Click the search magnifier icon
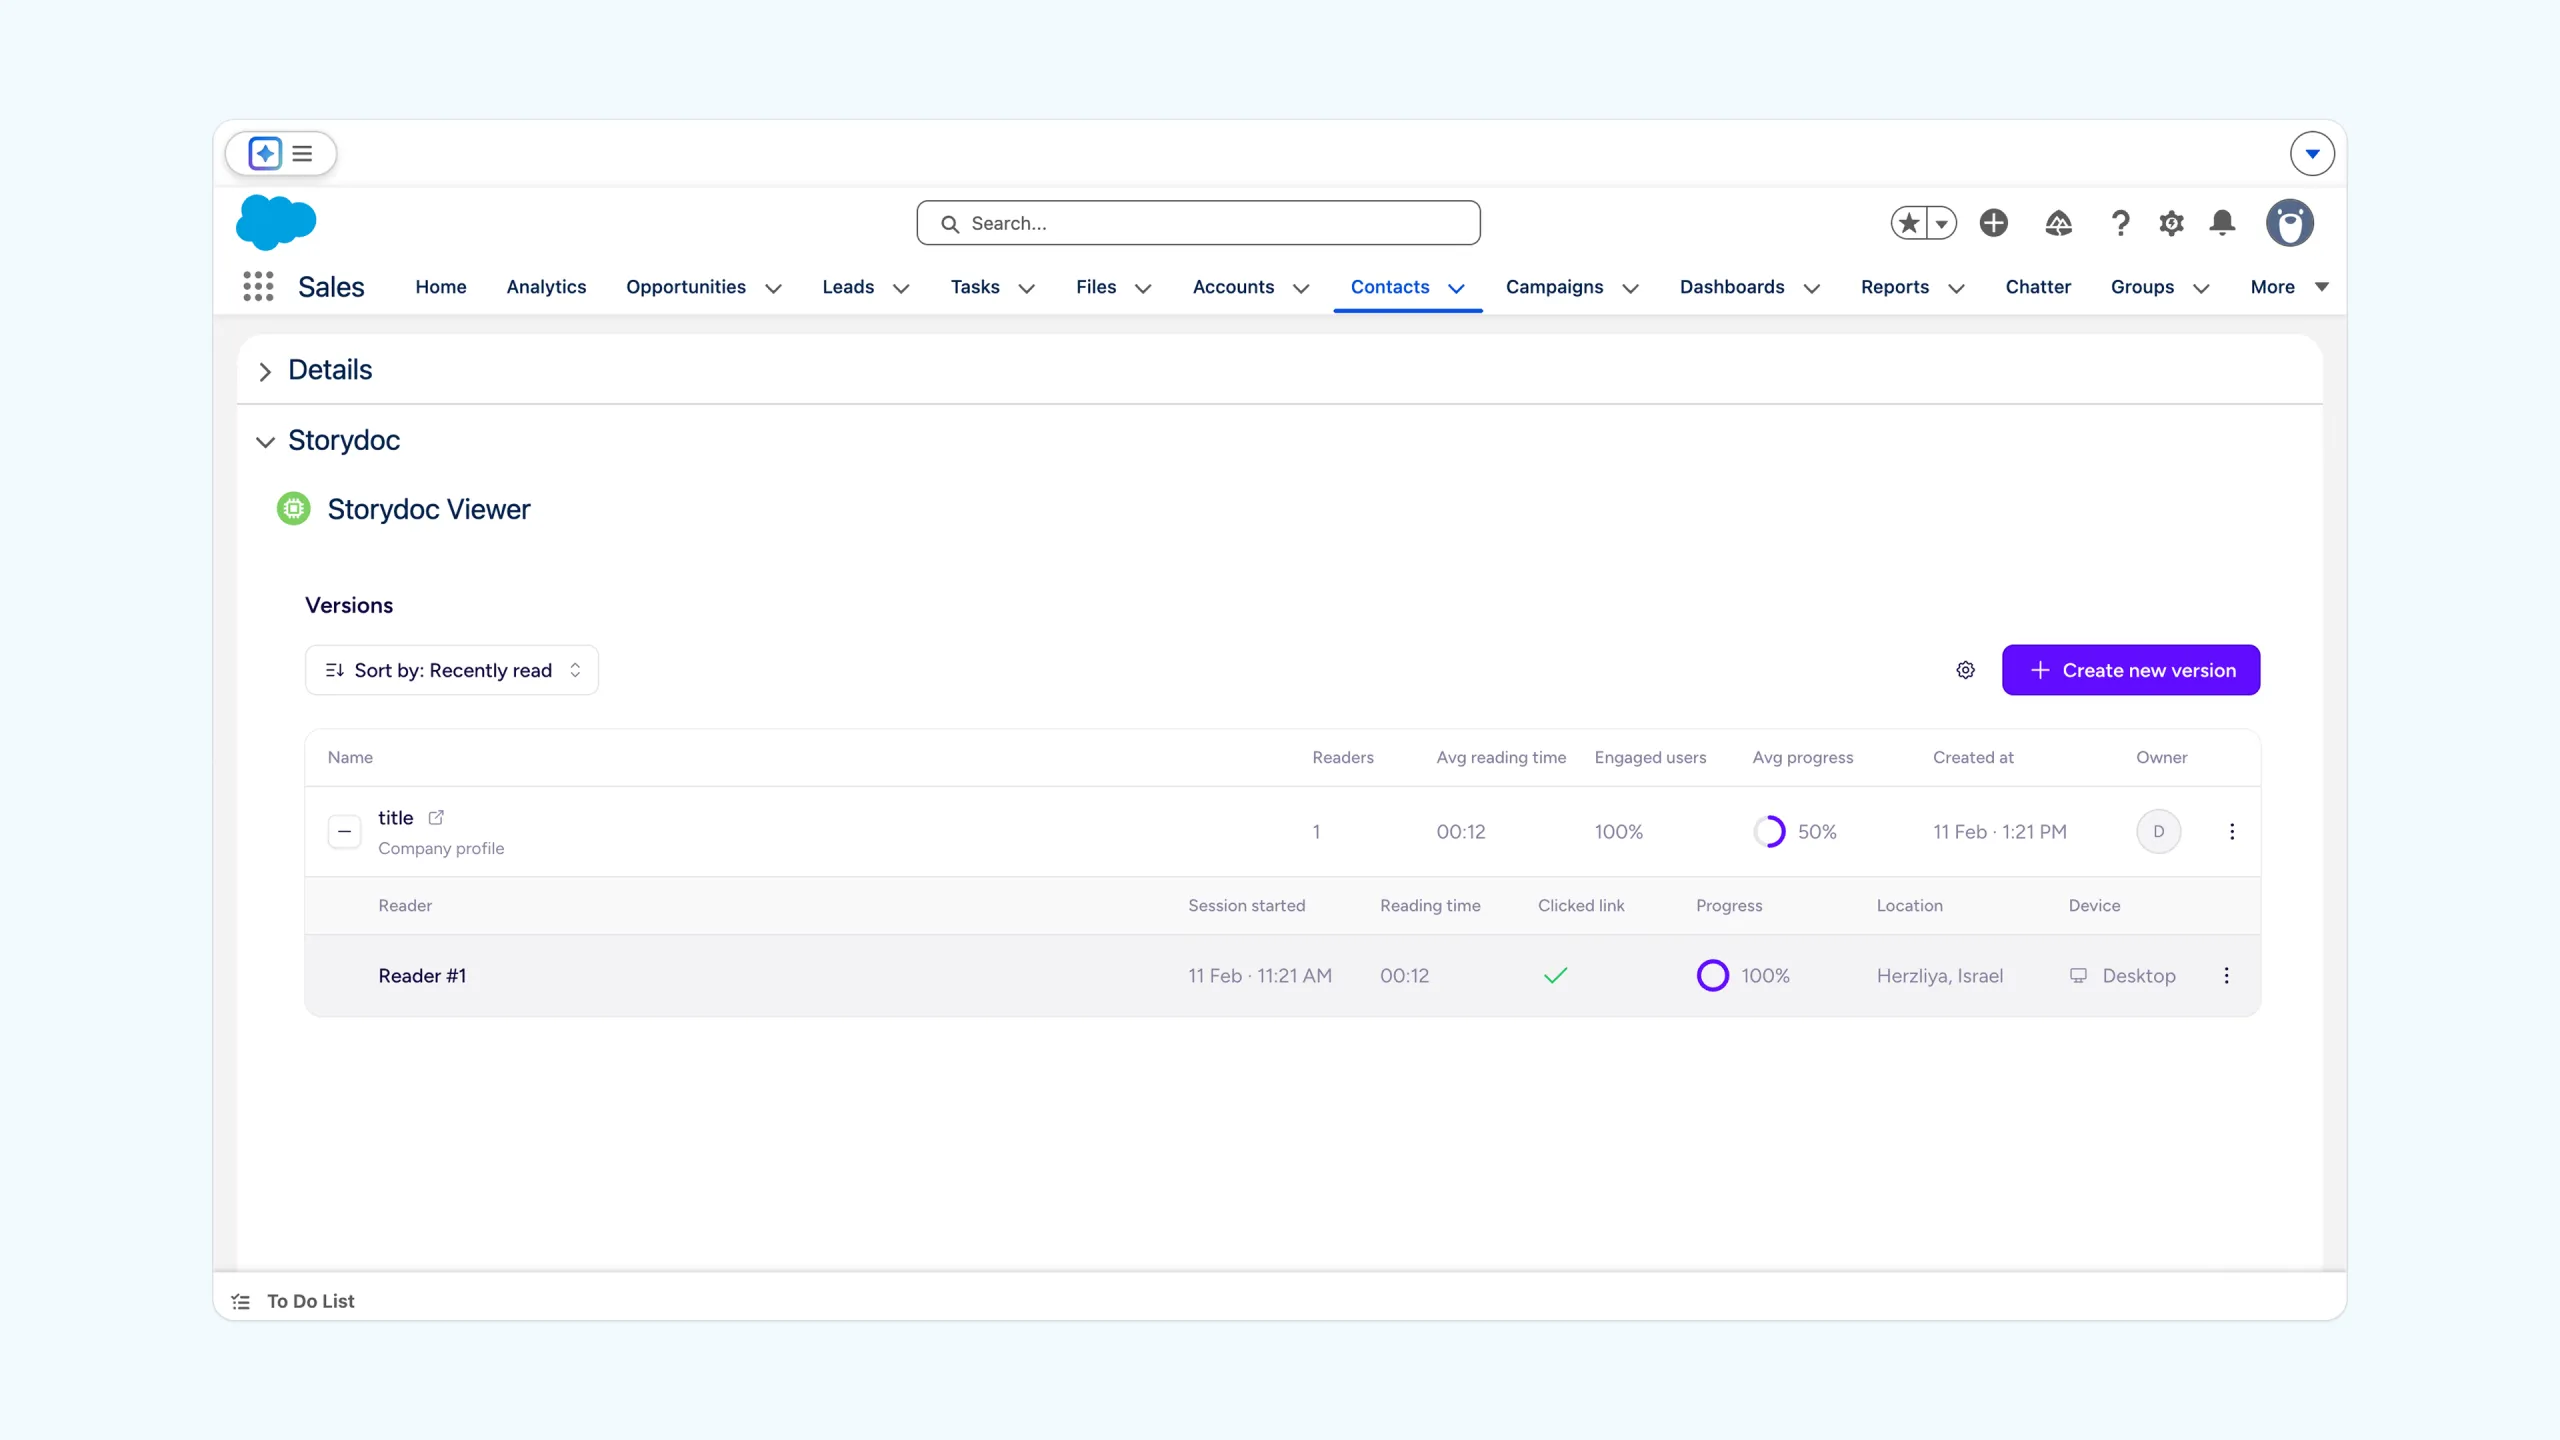This screenshot has width=2560, height=1440. [x=950, y=224]
